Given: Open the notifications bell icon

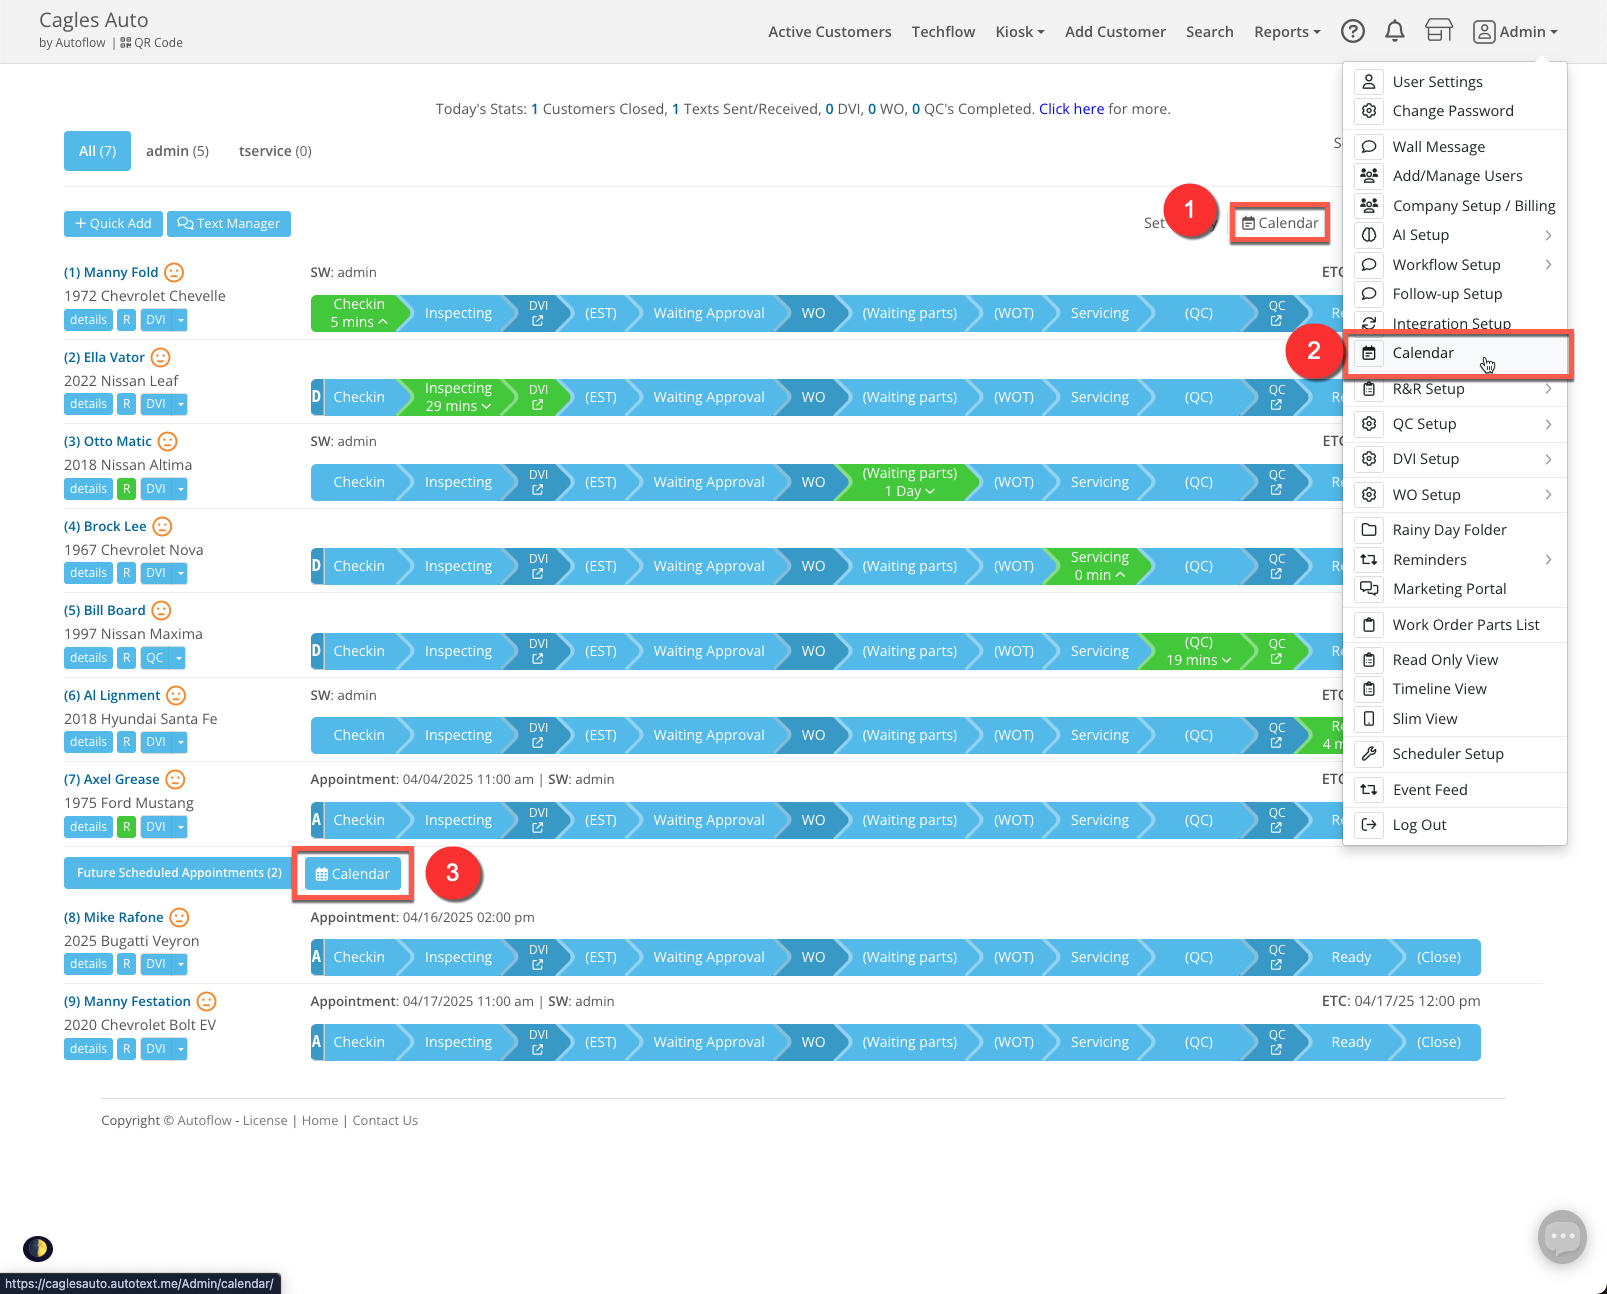Looking at the screenshot, I should [1395, 32].
